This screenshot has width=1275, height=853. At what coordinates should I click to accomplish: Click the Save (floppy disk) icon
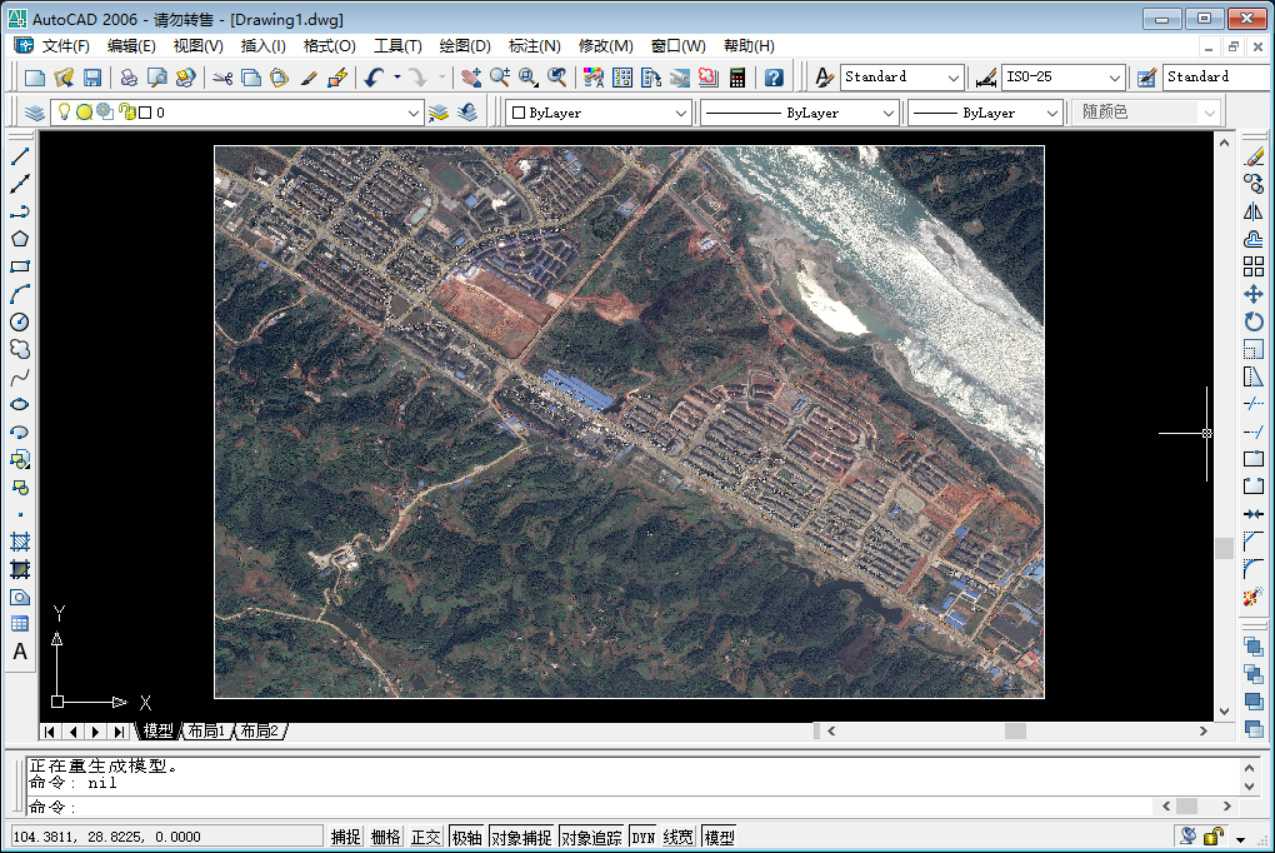(92, 77)
